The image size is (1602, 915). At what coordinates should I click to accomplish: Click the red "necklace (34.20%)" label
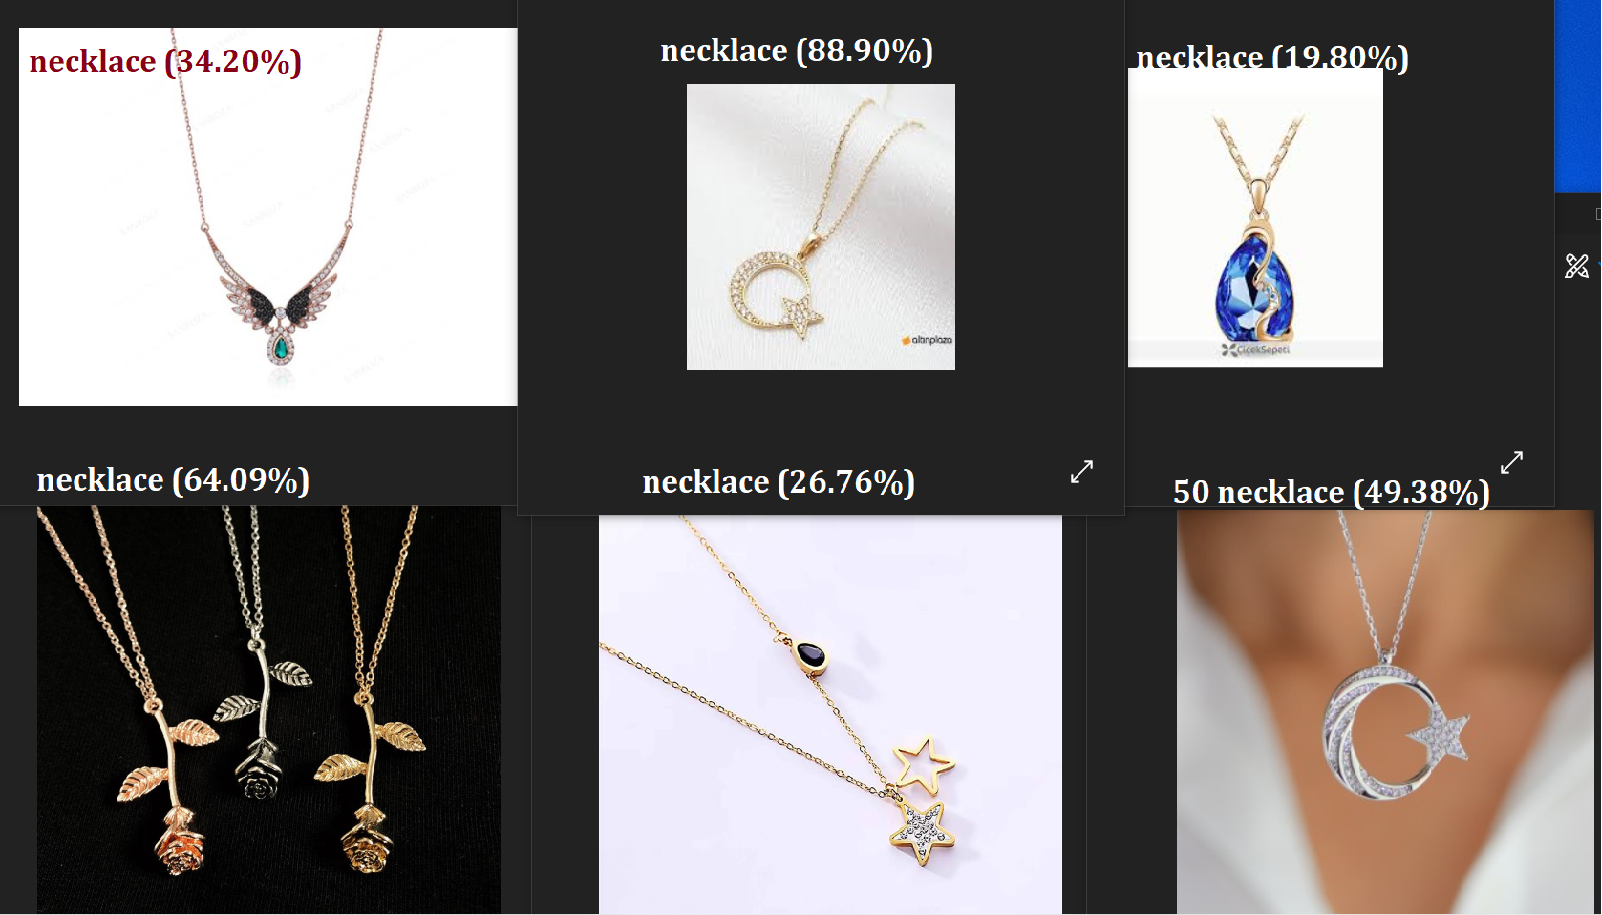pos(166,62)
